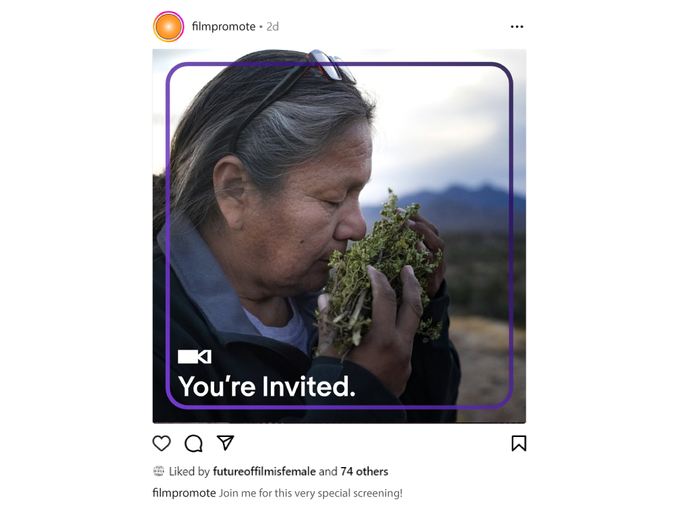Click the sunglasses on the woman's head

(x=330, y=65)
